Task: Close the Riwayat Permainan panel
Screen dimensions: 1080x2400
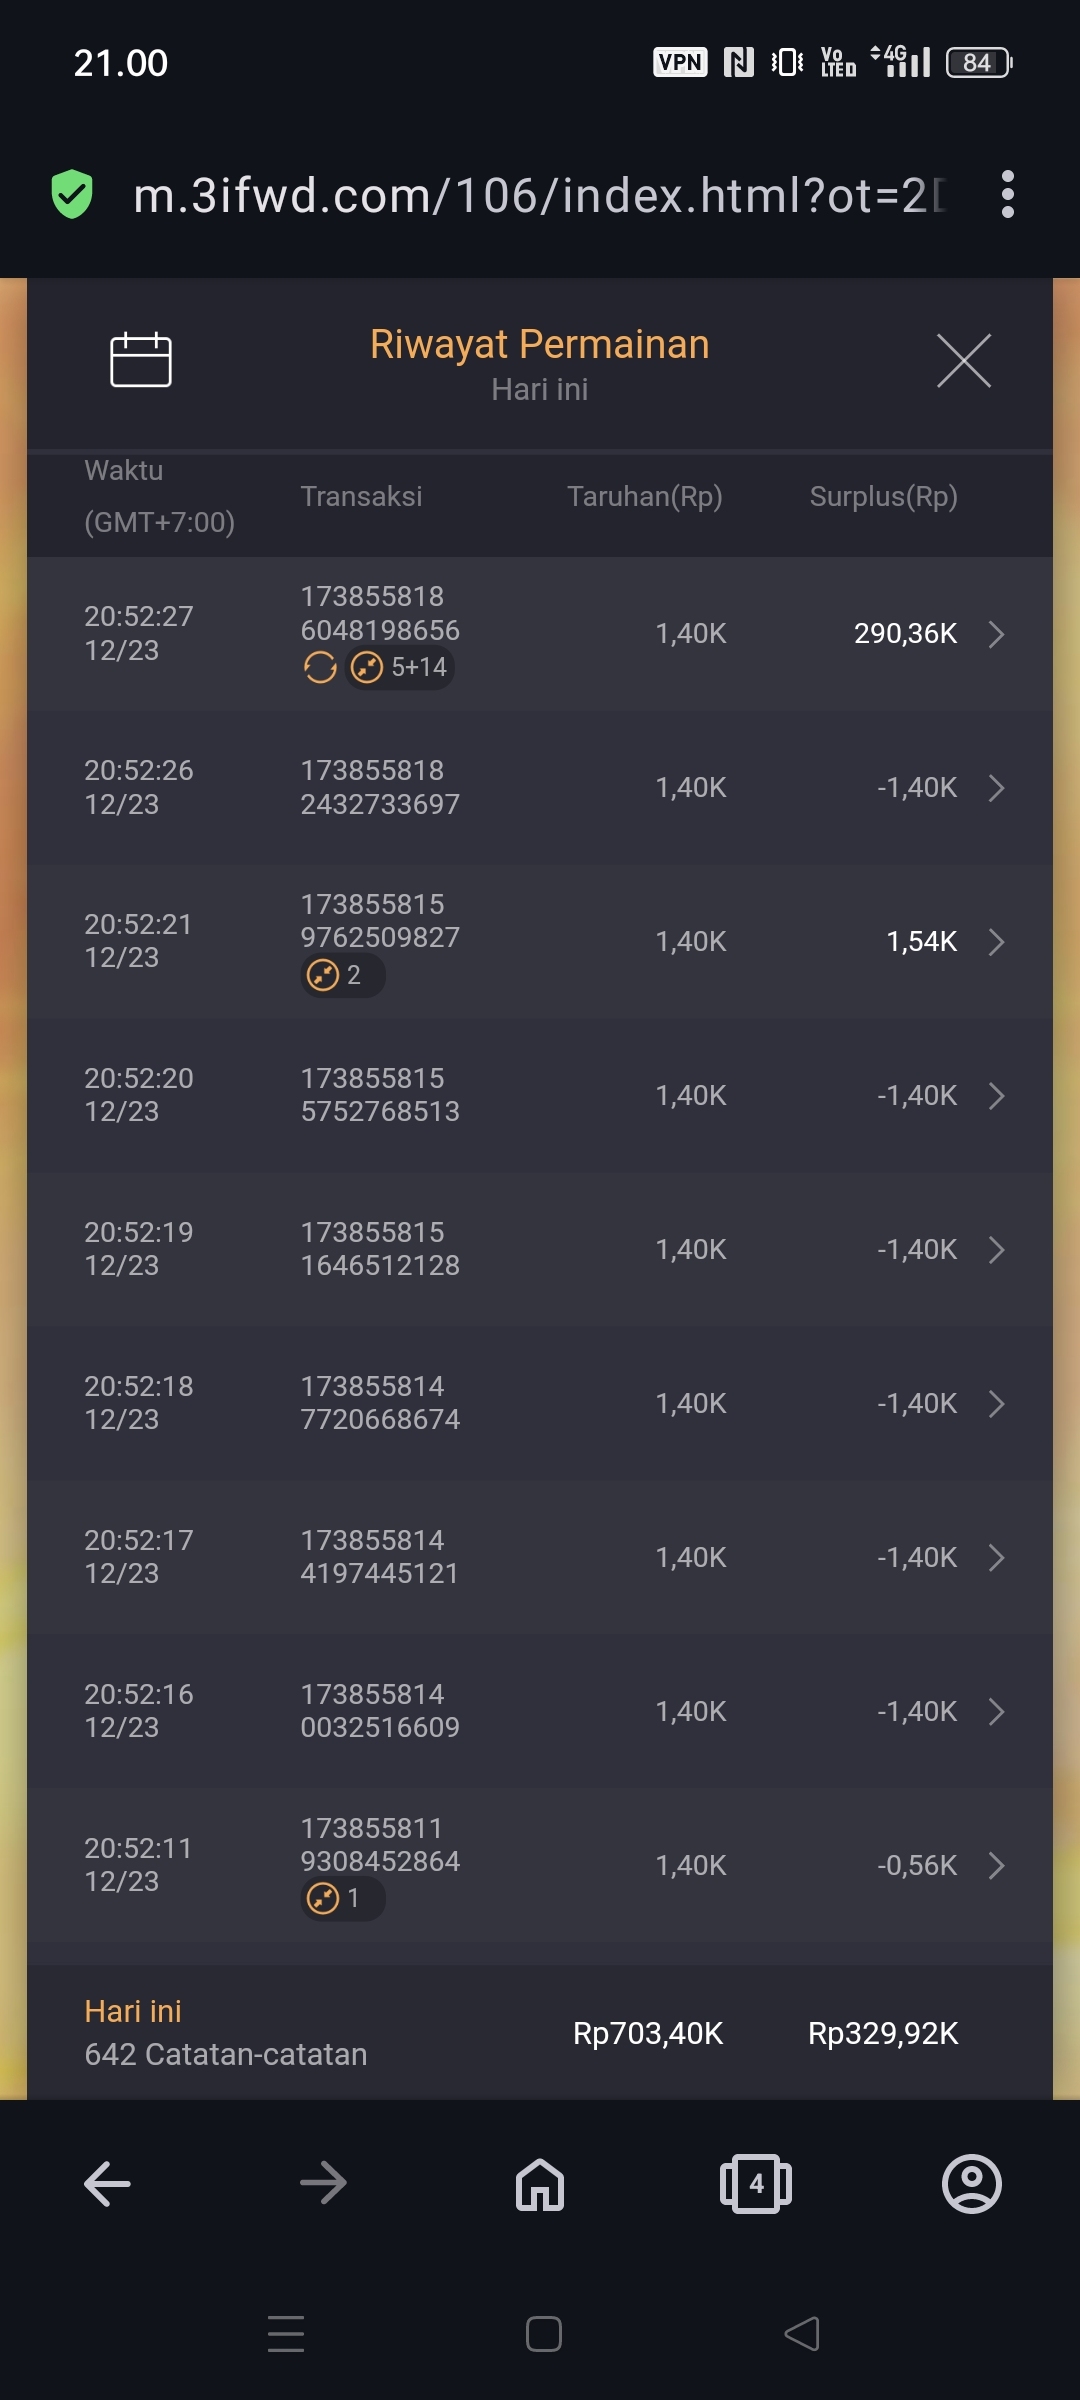Action: pyautogui.click(x=963, y=360)
